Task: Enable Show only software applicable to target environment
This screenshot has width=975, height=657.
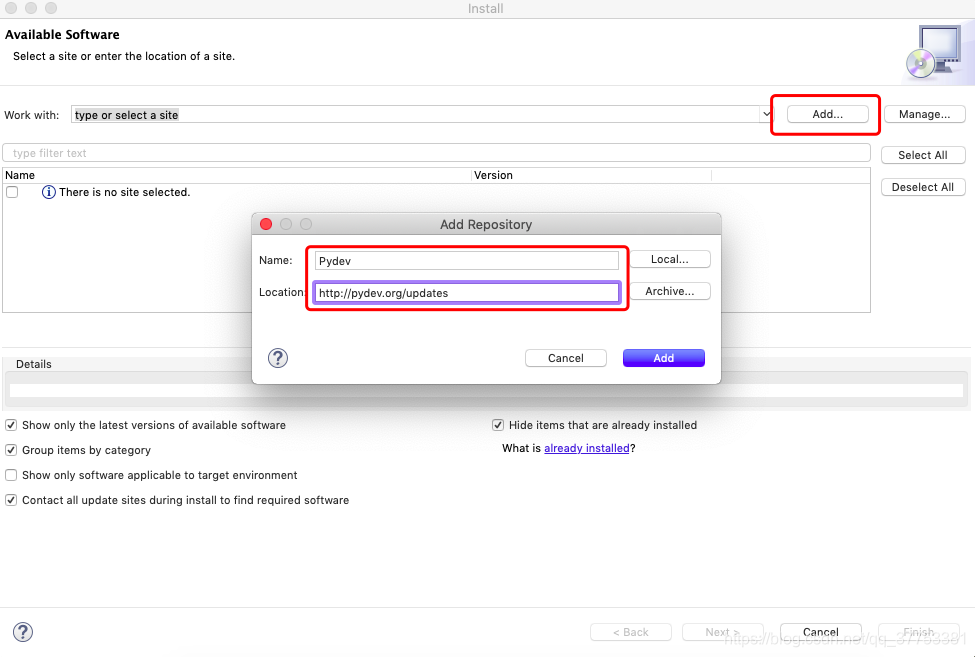Action: (x=11, y=475)
